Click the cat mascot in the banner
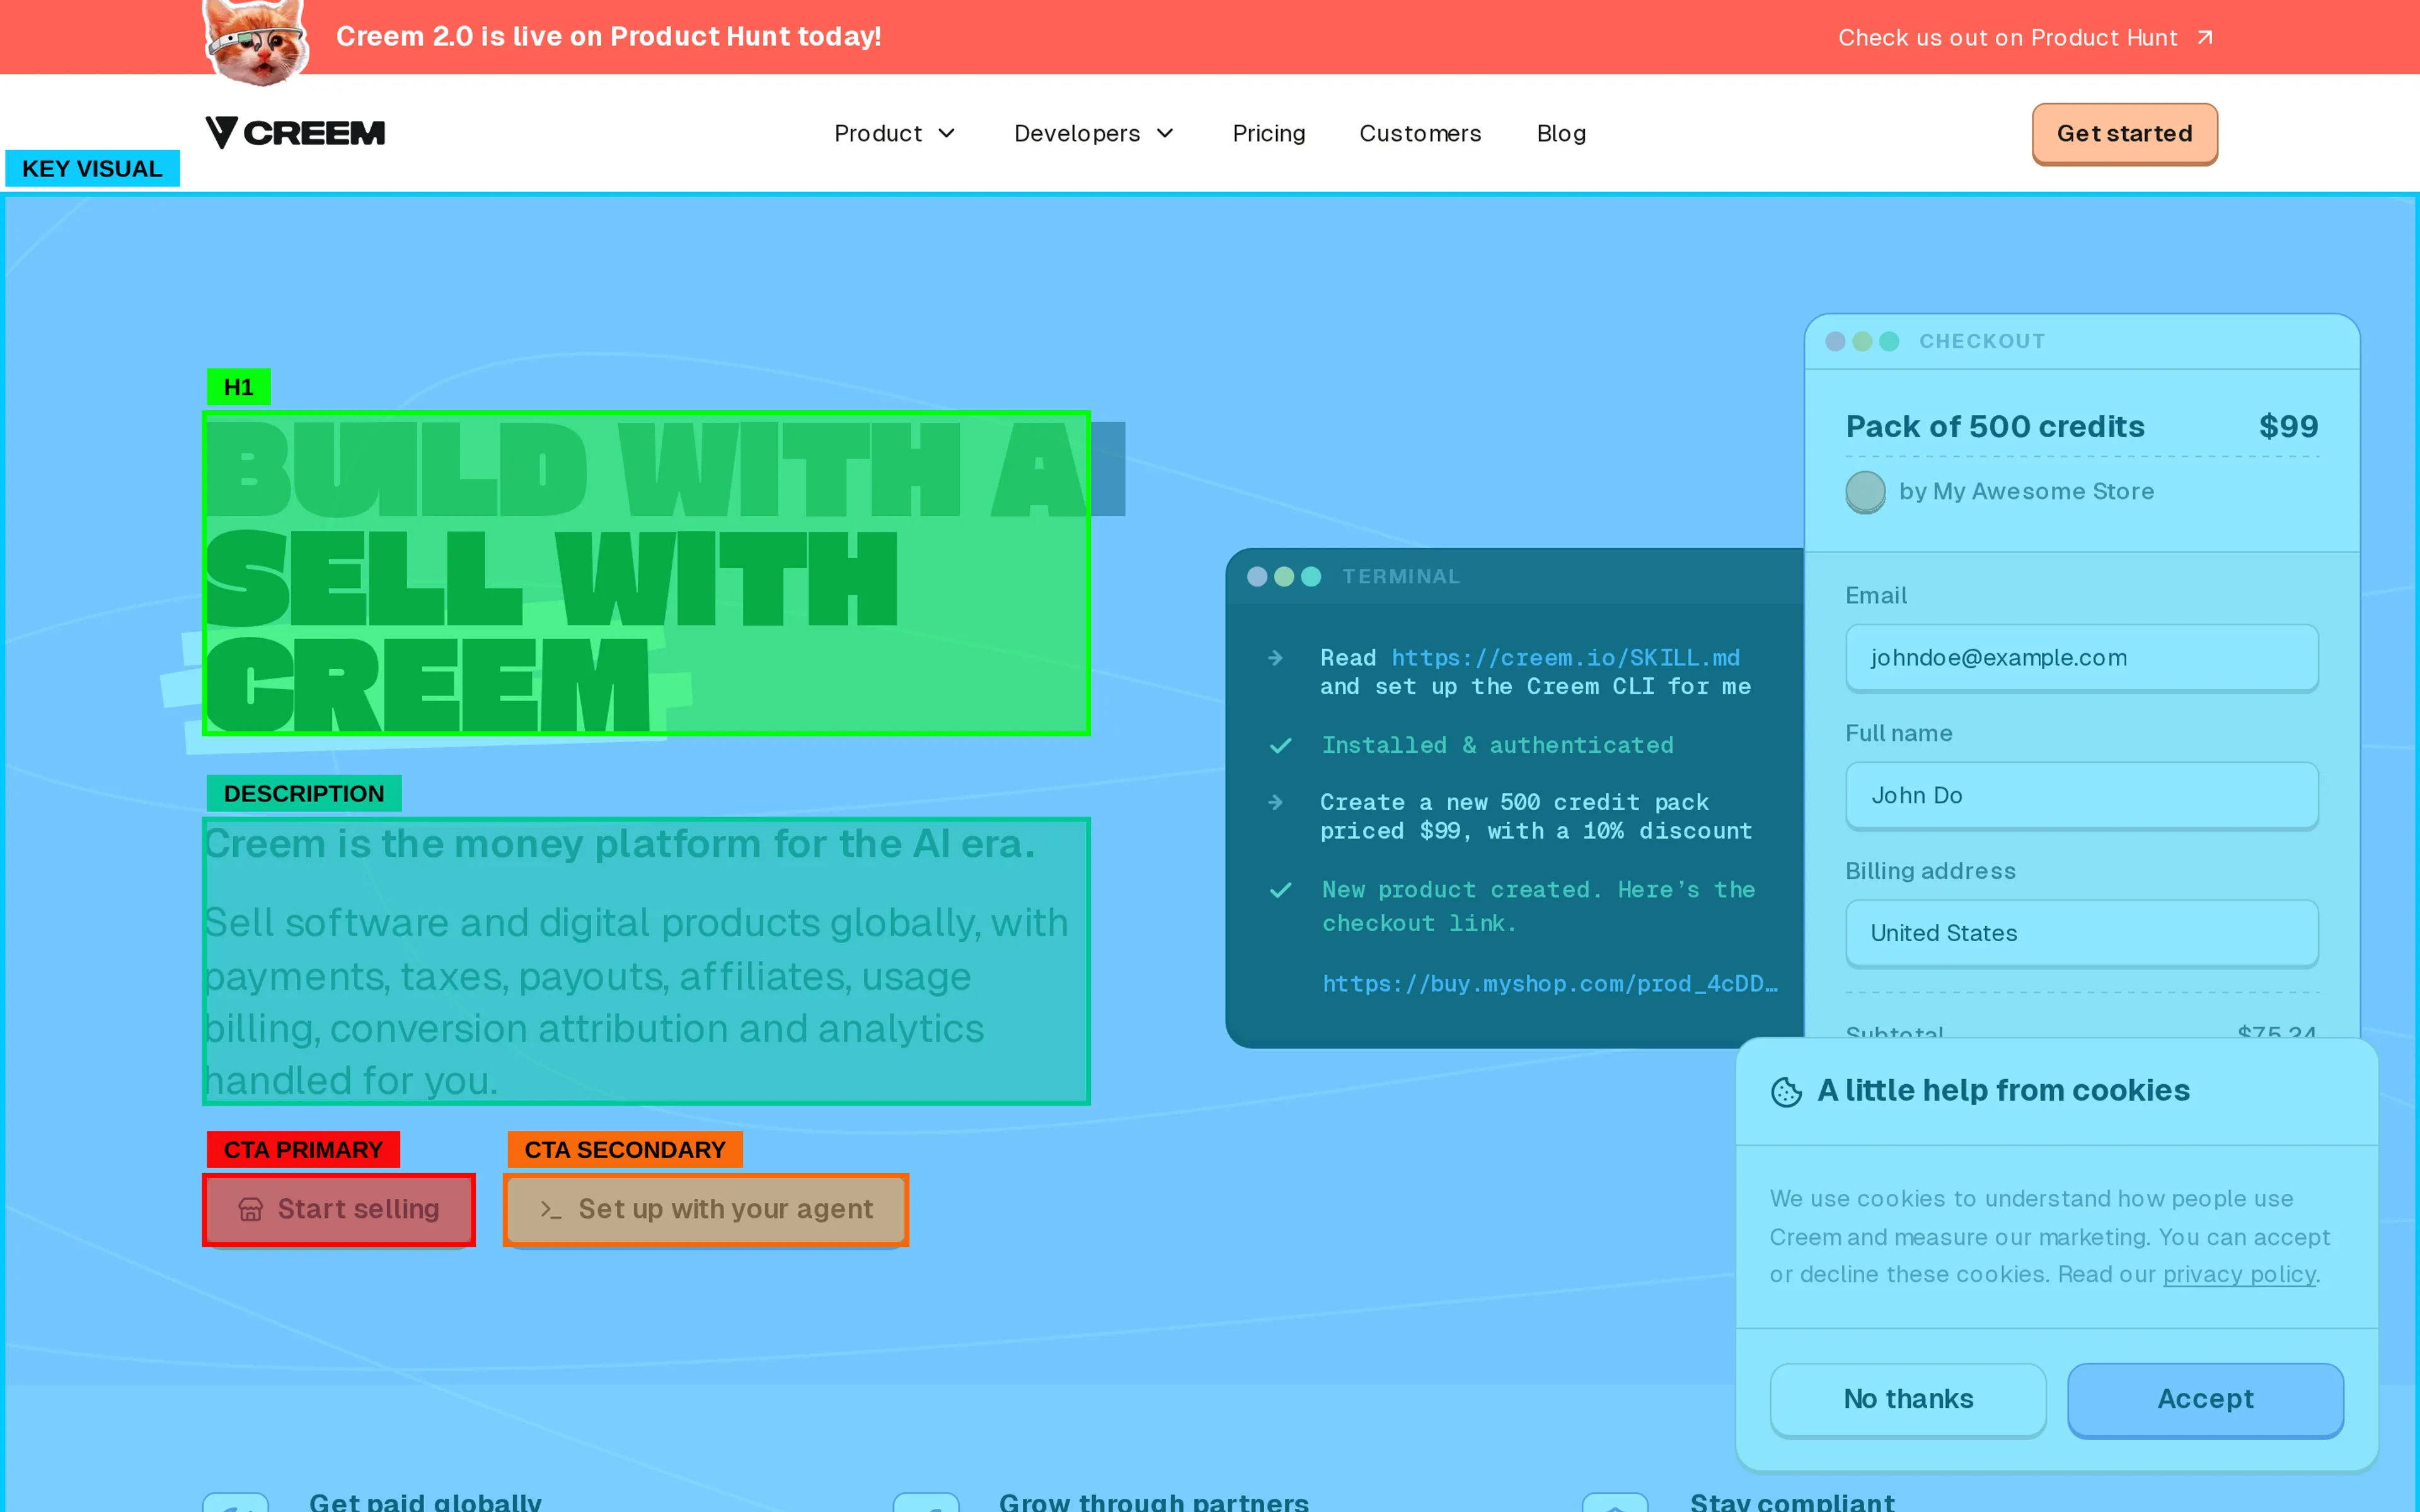Viewport: 2420px width, 1512px height. [256, 42]
